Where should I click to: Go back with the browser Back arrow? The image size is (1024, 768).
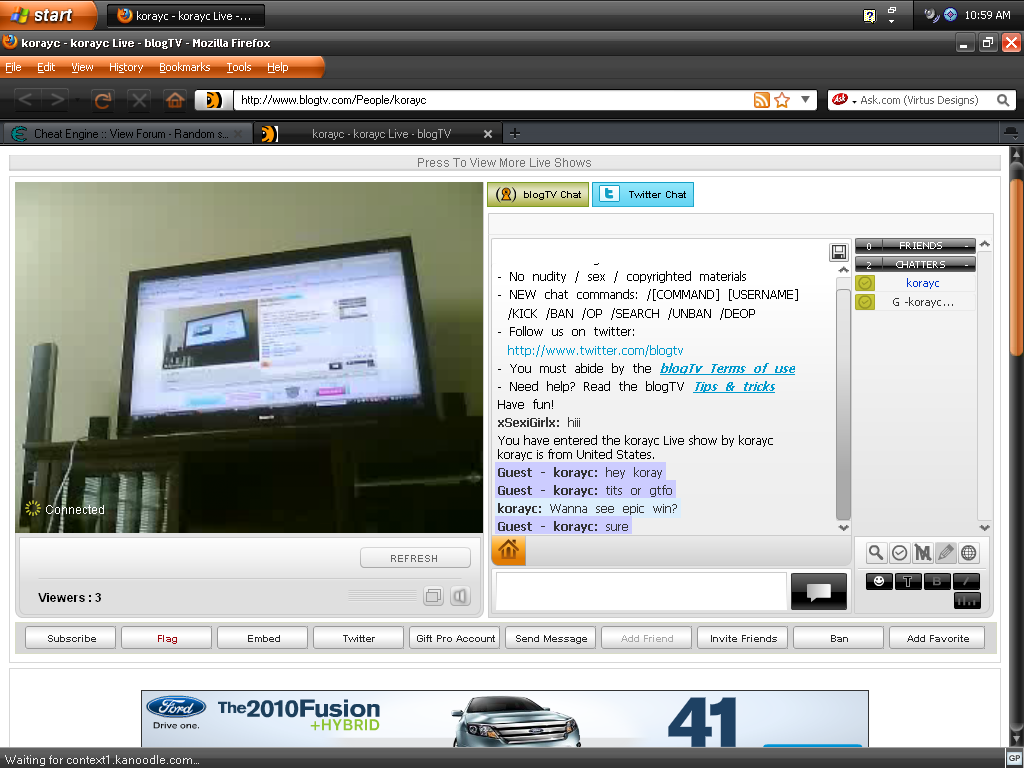(x=25, y=100)
